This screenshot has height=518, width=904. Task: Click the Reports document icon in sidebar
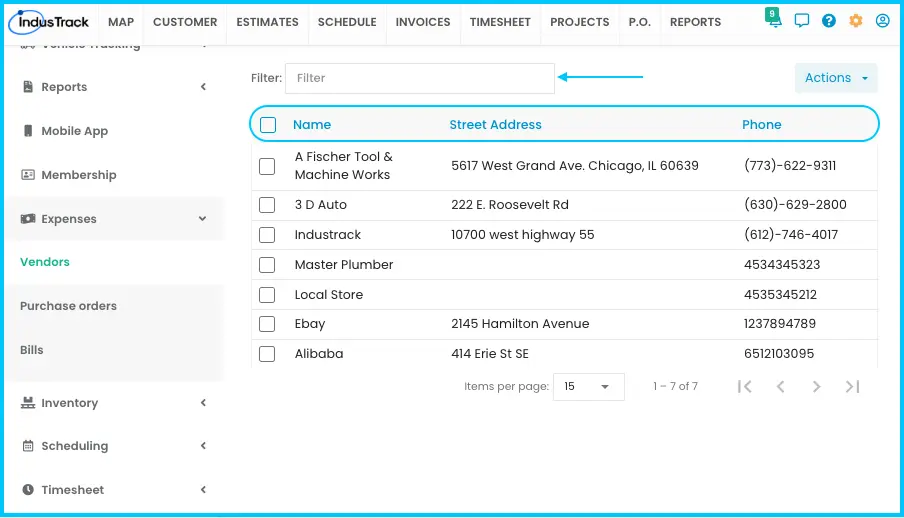[28, 87]
